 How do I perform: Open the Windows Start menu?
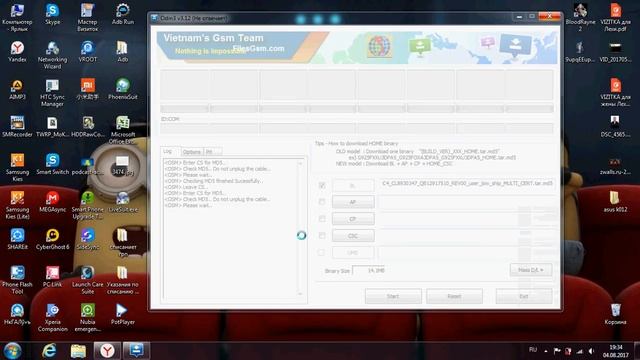pos(12,351)
